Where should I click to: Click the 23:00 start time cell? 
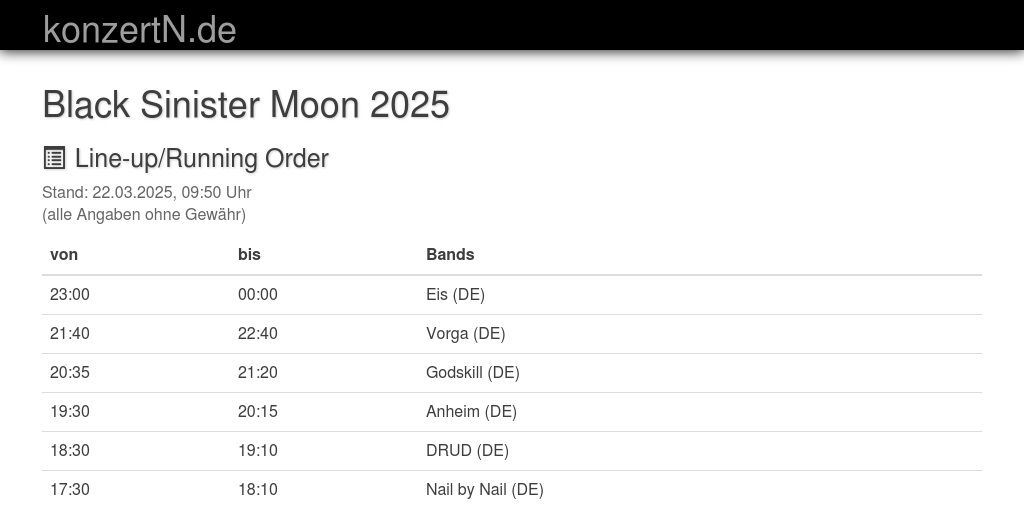tap(70, 294)
